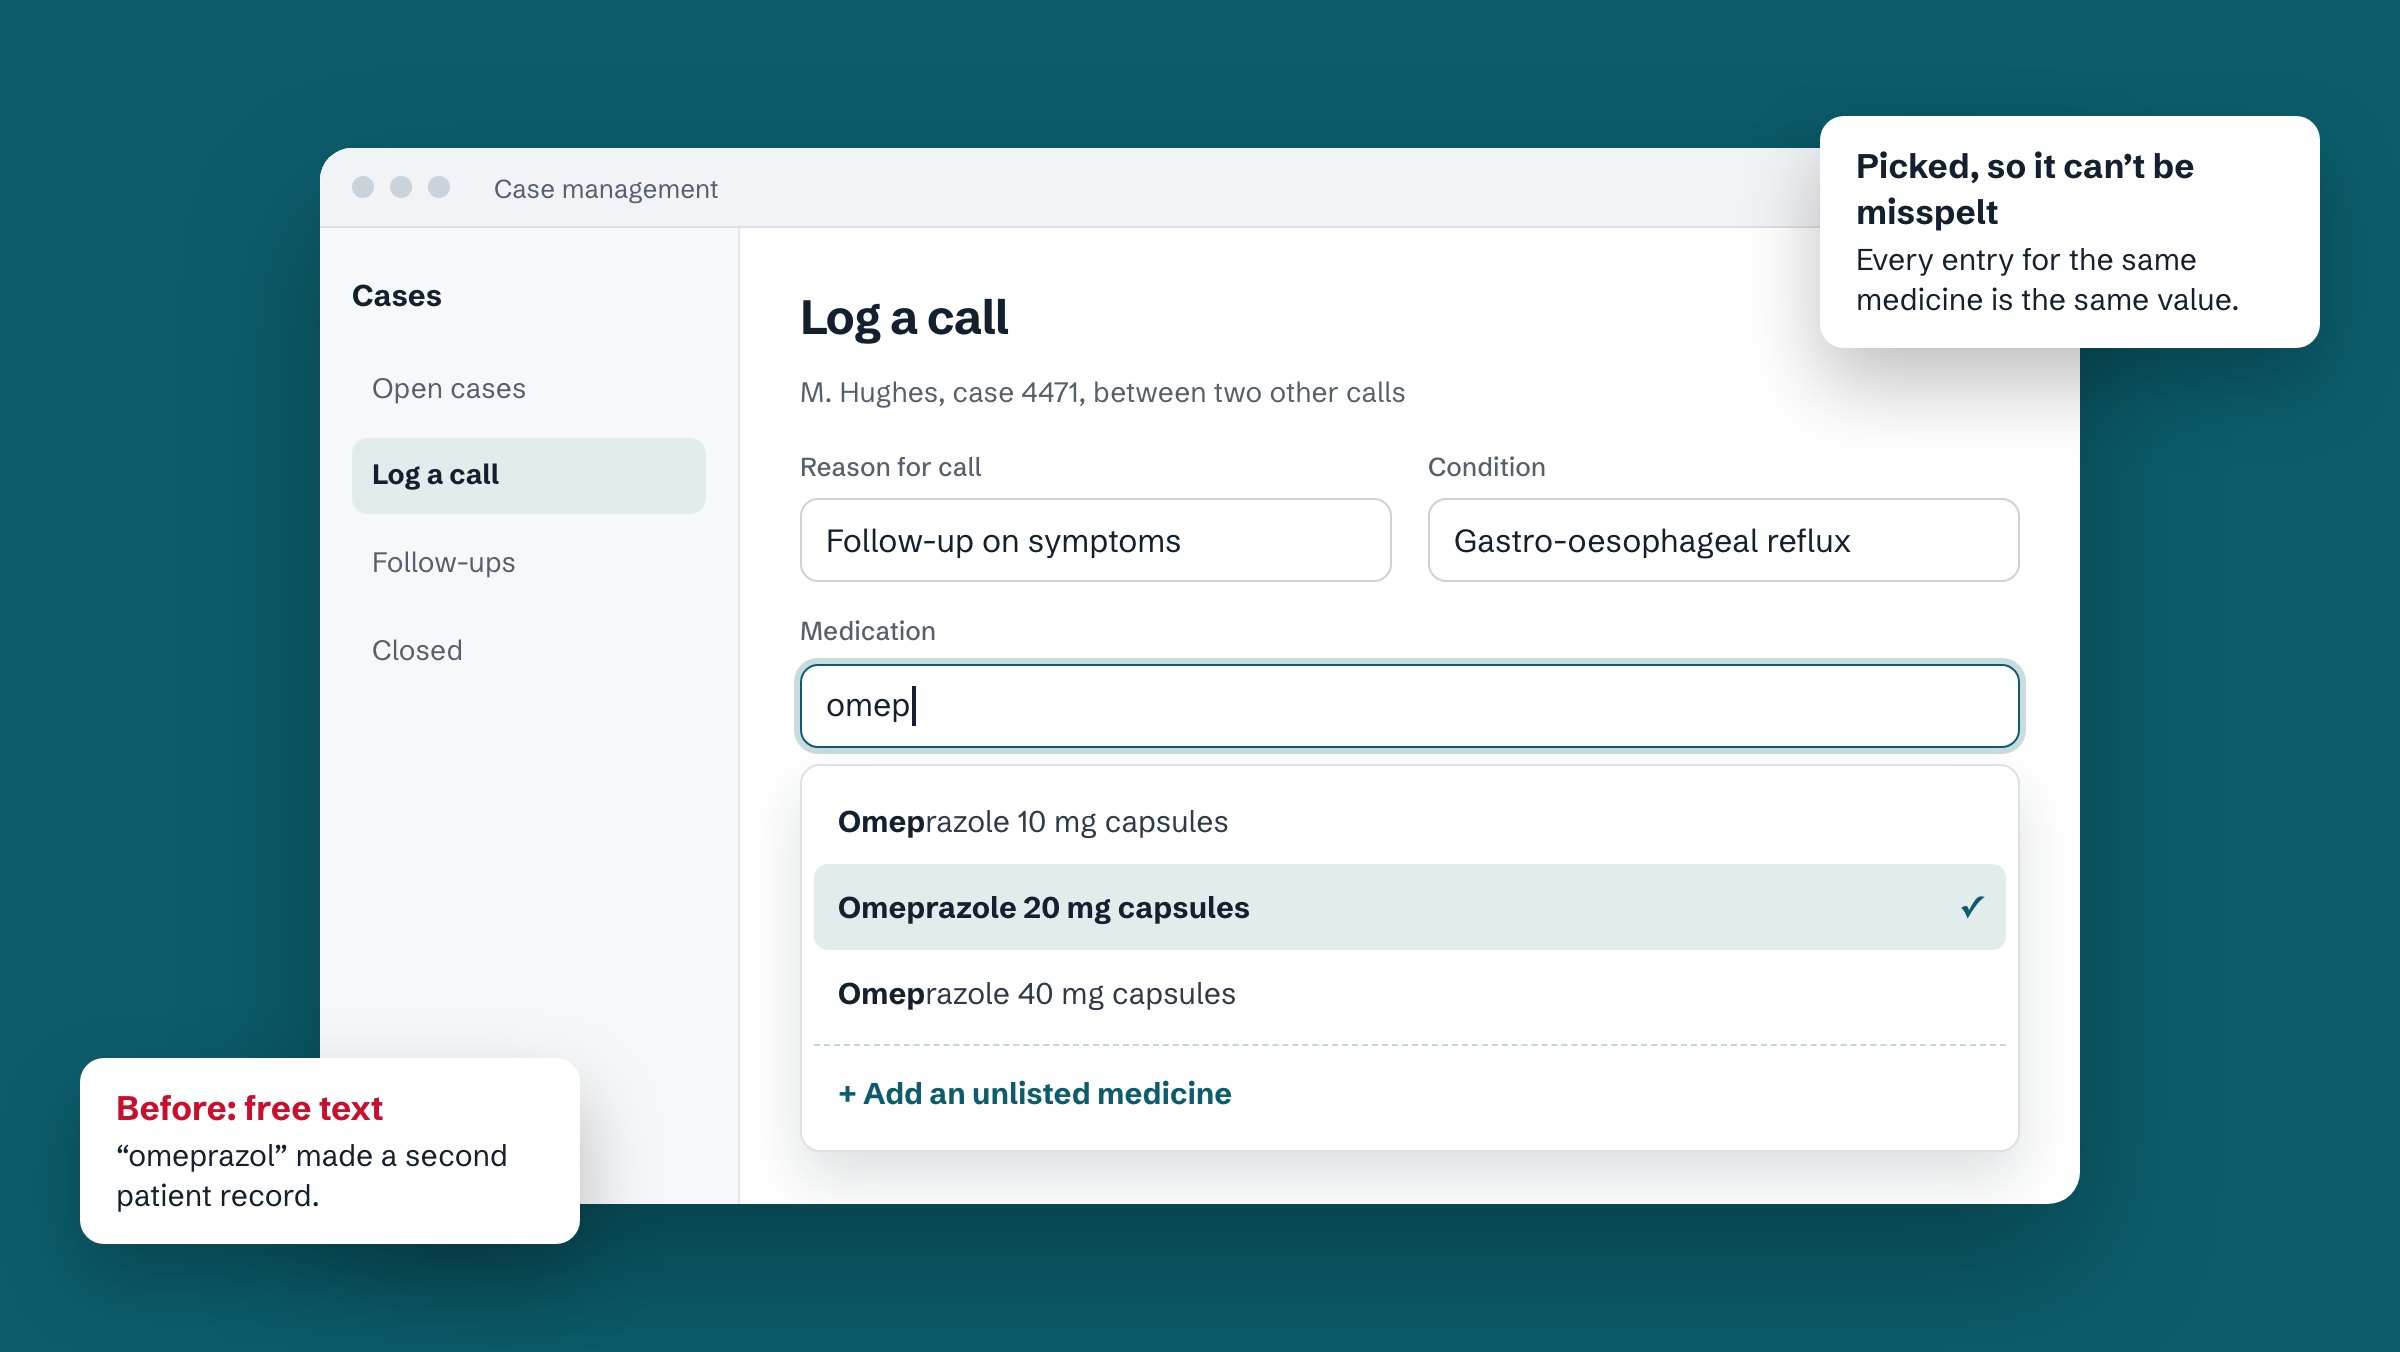
Task: Click the Before: free text callout heading
Action: [x=249, y=1108]
